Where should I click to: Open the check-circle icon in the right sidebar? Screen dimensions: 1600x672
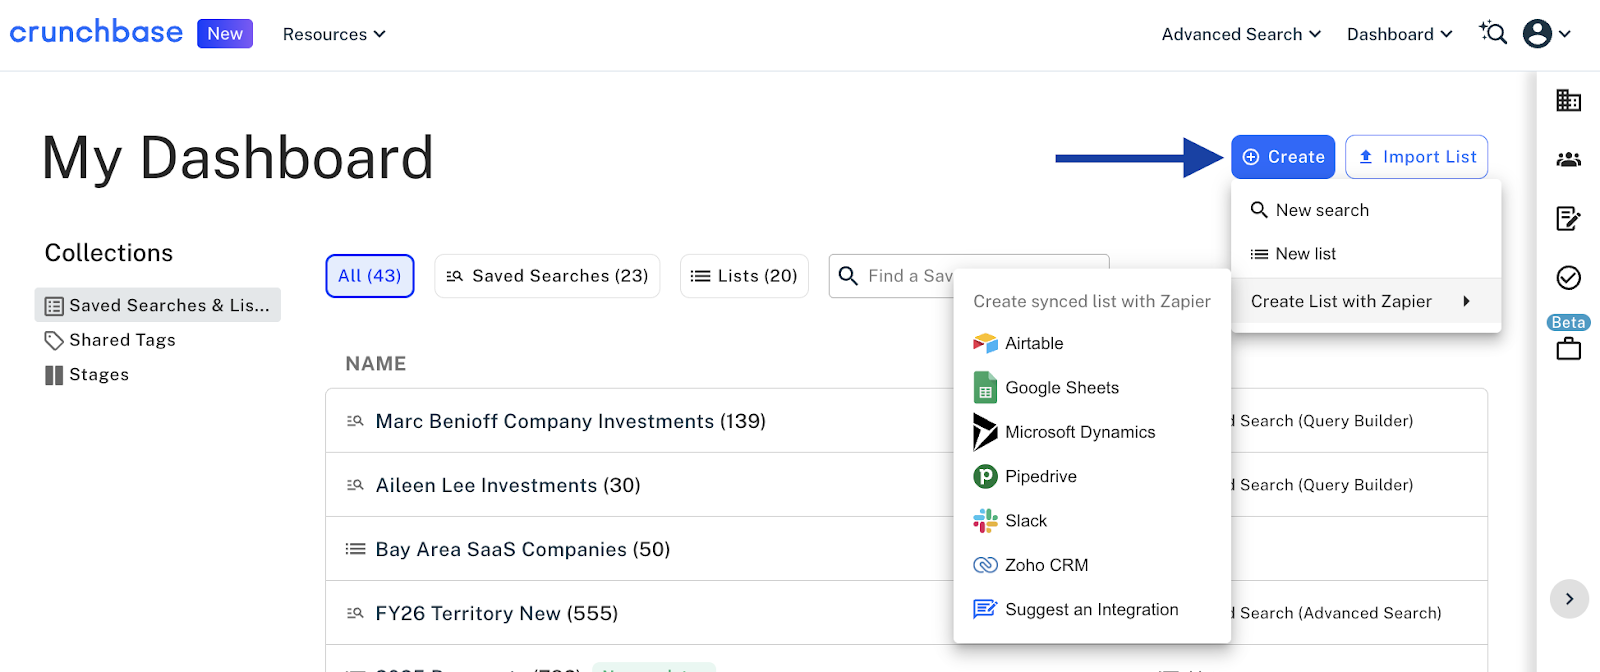click(1568, 277)
